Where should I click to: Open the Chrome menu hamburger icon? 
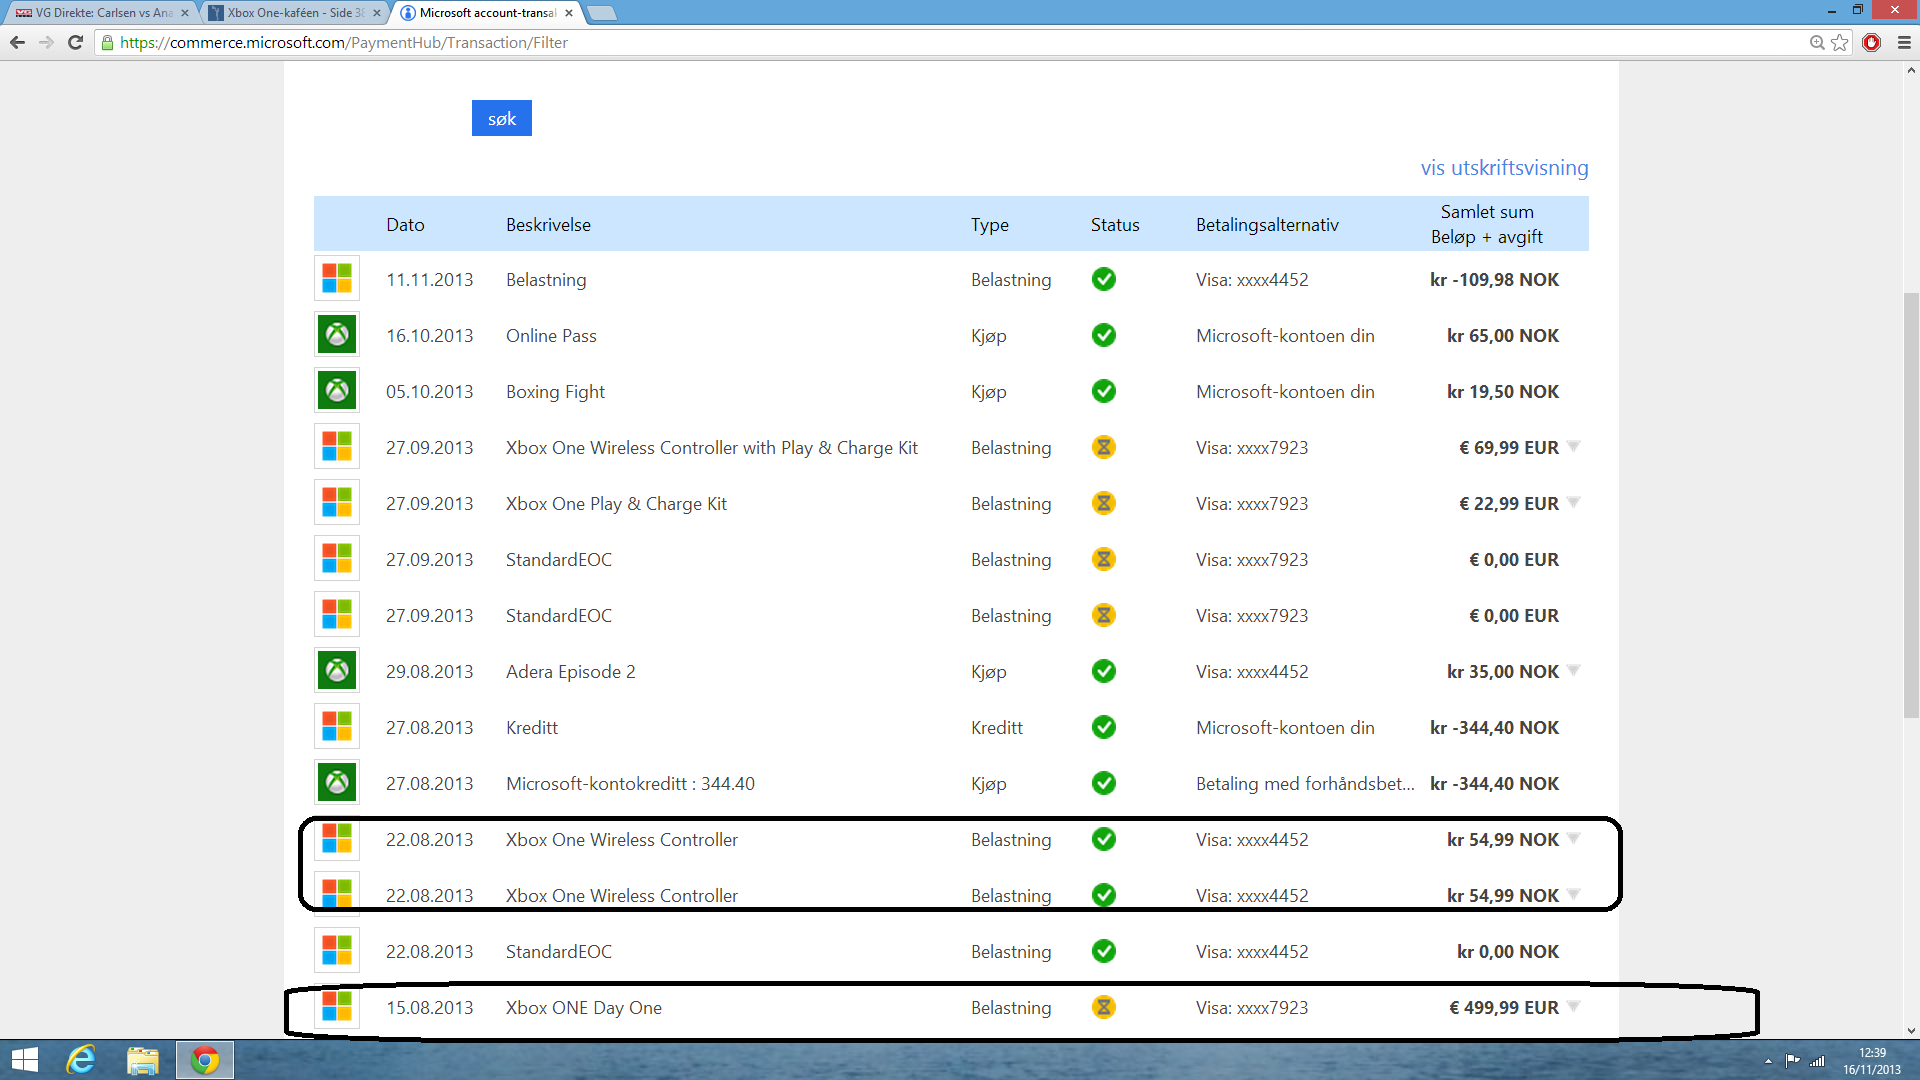(1904, 42)
